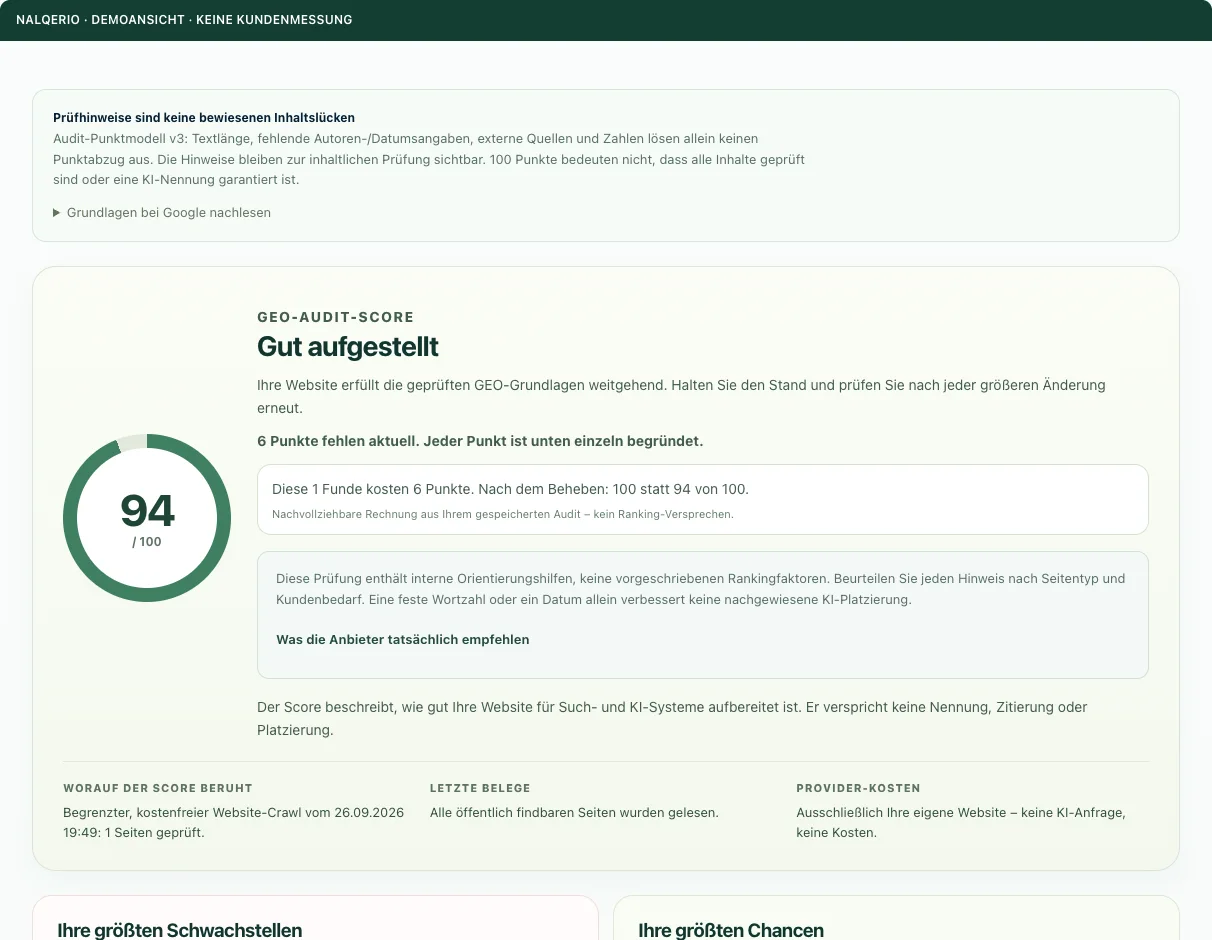This screenshot has height=940, width=1212.
Task: Click the 'GEO-AUDIT-SCORE' label
Action: click(335, 317)
